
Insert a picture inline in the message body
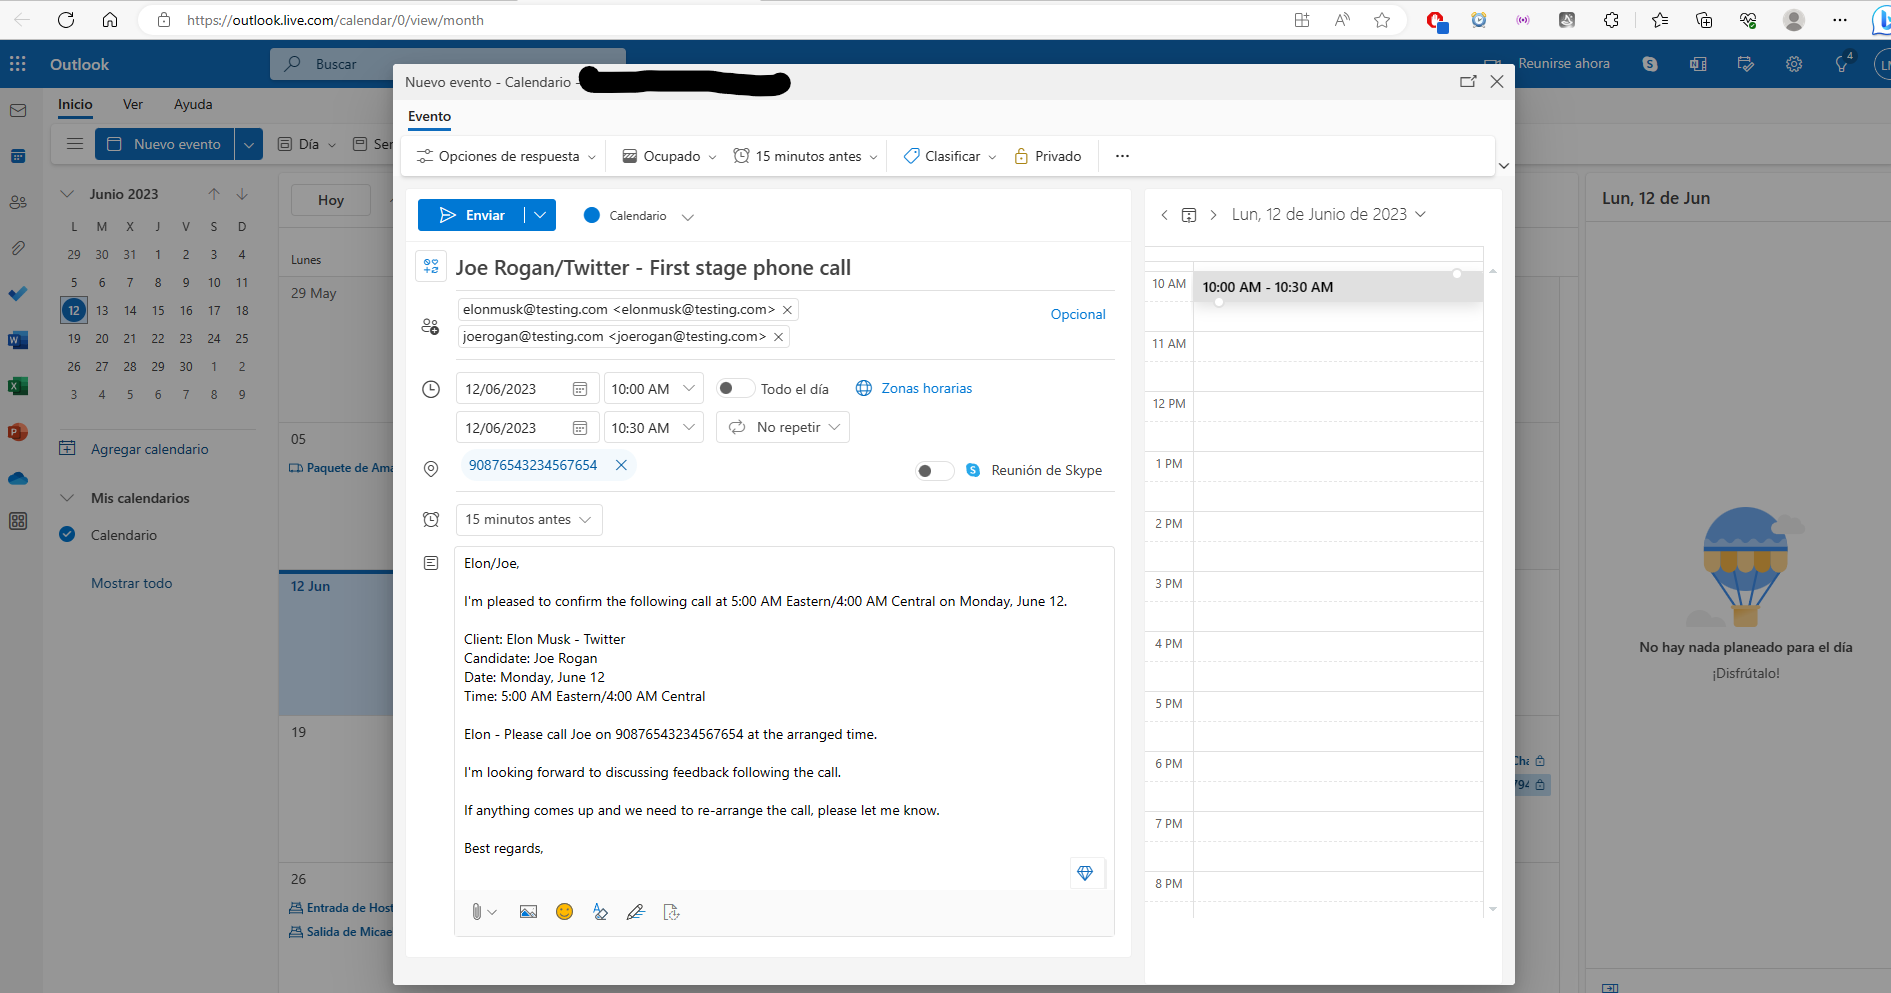[528, 911]
